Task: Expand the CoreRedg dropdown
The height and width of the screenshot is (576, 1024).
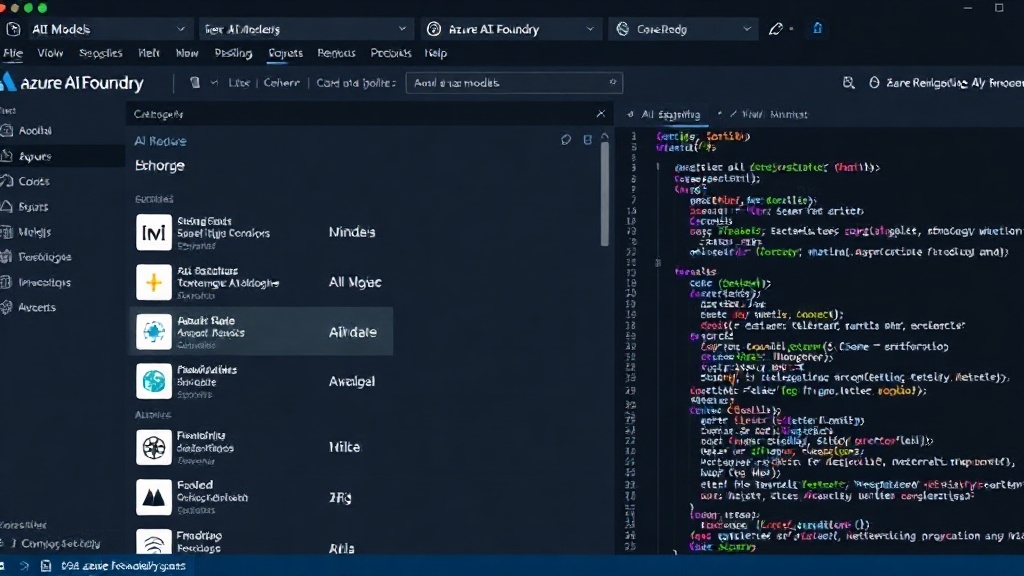Action: click(x=683, y=29)
